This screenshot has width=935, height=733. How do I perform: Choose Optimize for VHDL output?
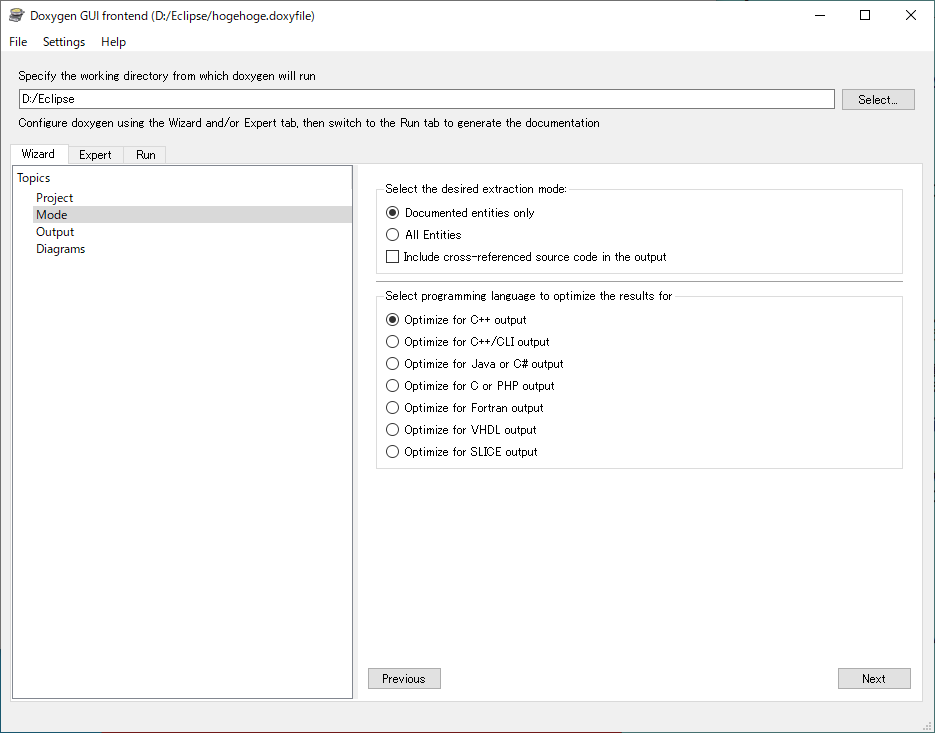[x=461, y=429]
